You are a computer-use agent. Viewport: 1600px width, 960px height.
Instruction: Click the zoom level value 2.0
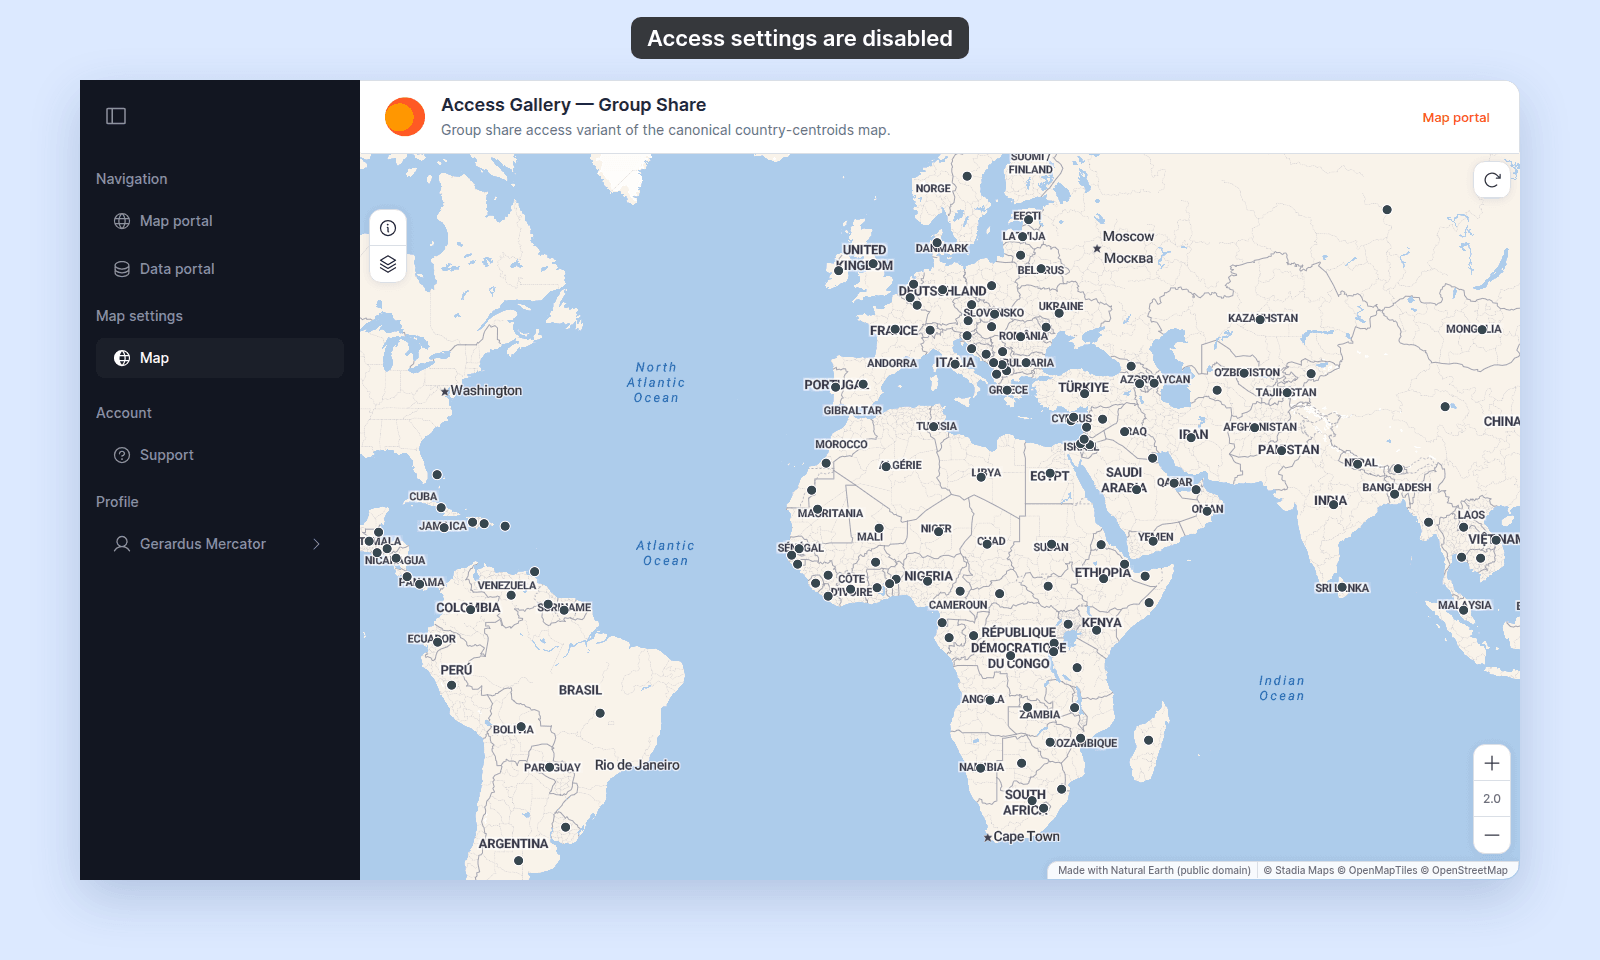click(1492, 799)
